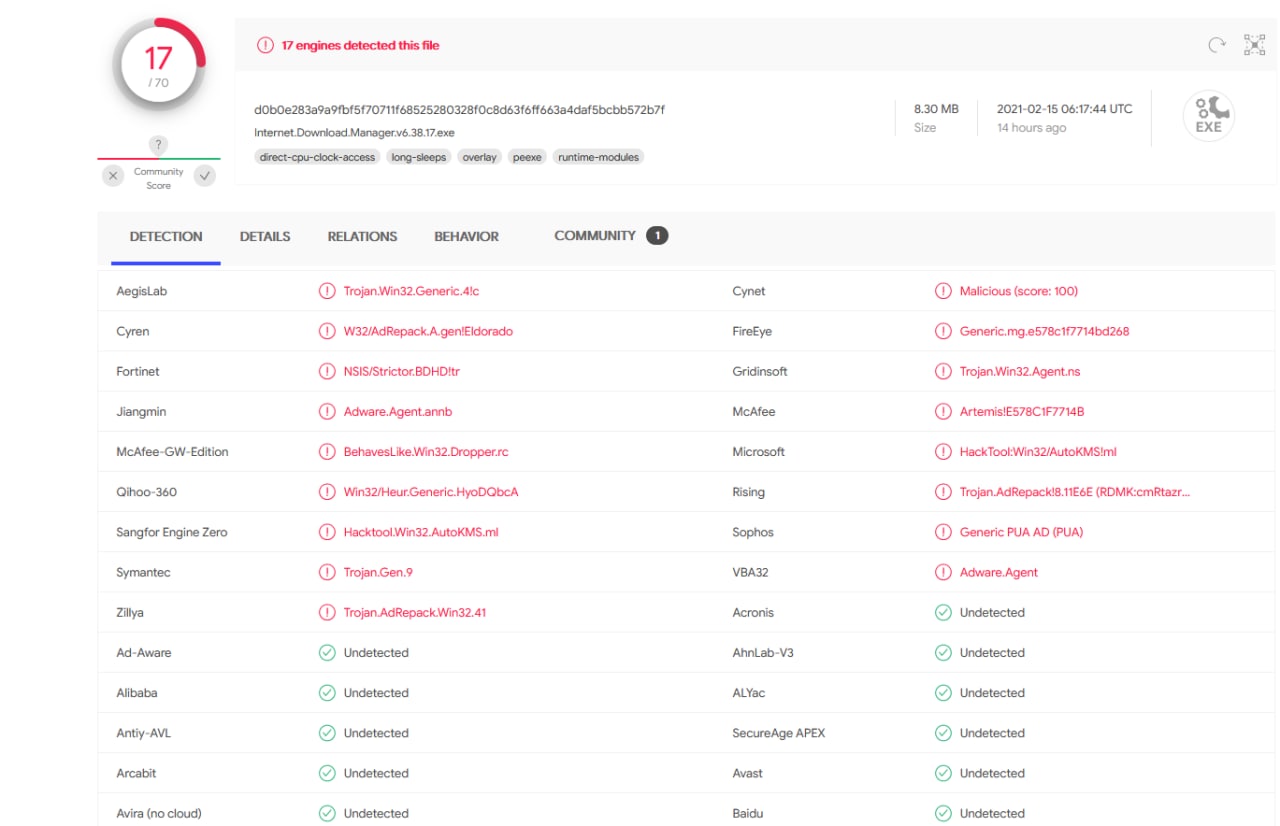Click alert icon for Rising detection
Screen dimensions: 1280x826
[x=943, y=492]
